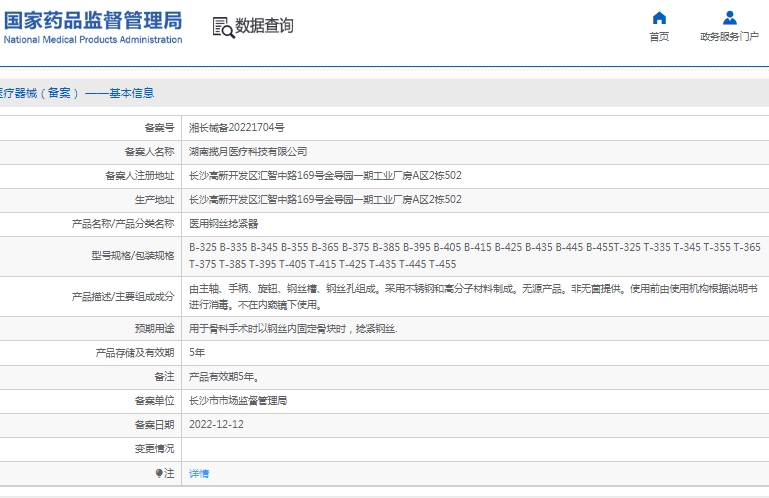Image resolution: width=769 pixels, height=498 pixels.
Task: Click the 政务服务门户 label
Action: coord(729,37)
